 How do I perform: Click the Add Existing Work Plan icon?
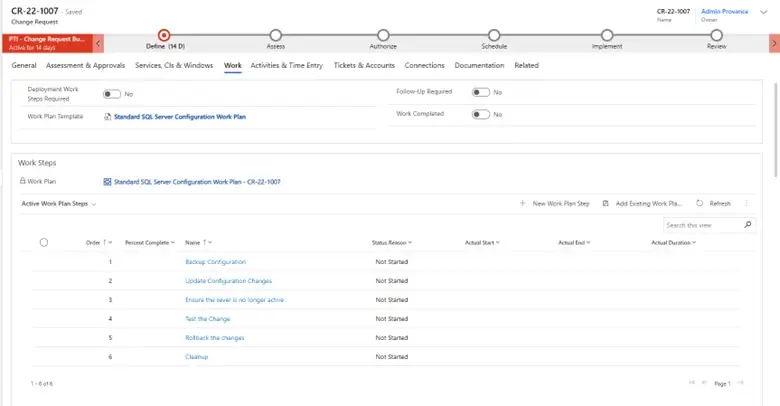pyautogui.click(x=605, y=203)
